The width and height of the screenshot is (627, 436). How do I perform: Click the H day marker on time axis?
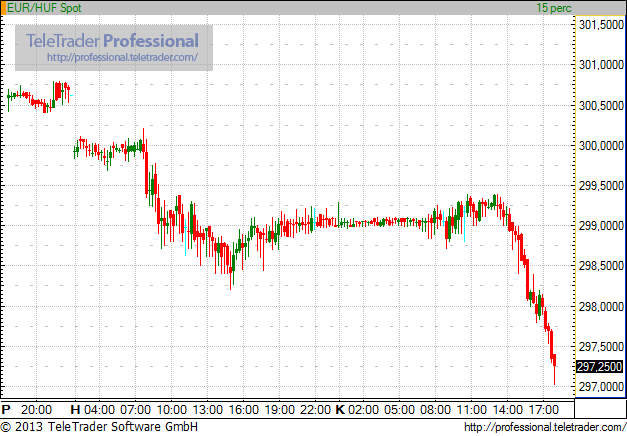76,410
